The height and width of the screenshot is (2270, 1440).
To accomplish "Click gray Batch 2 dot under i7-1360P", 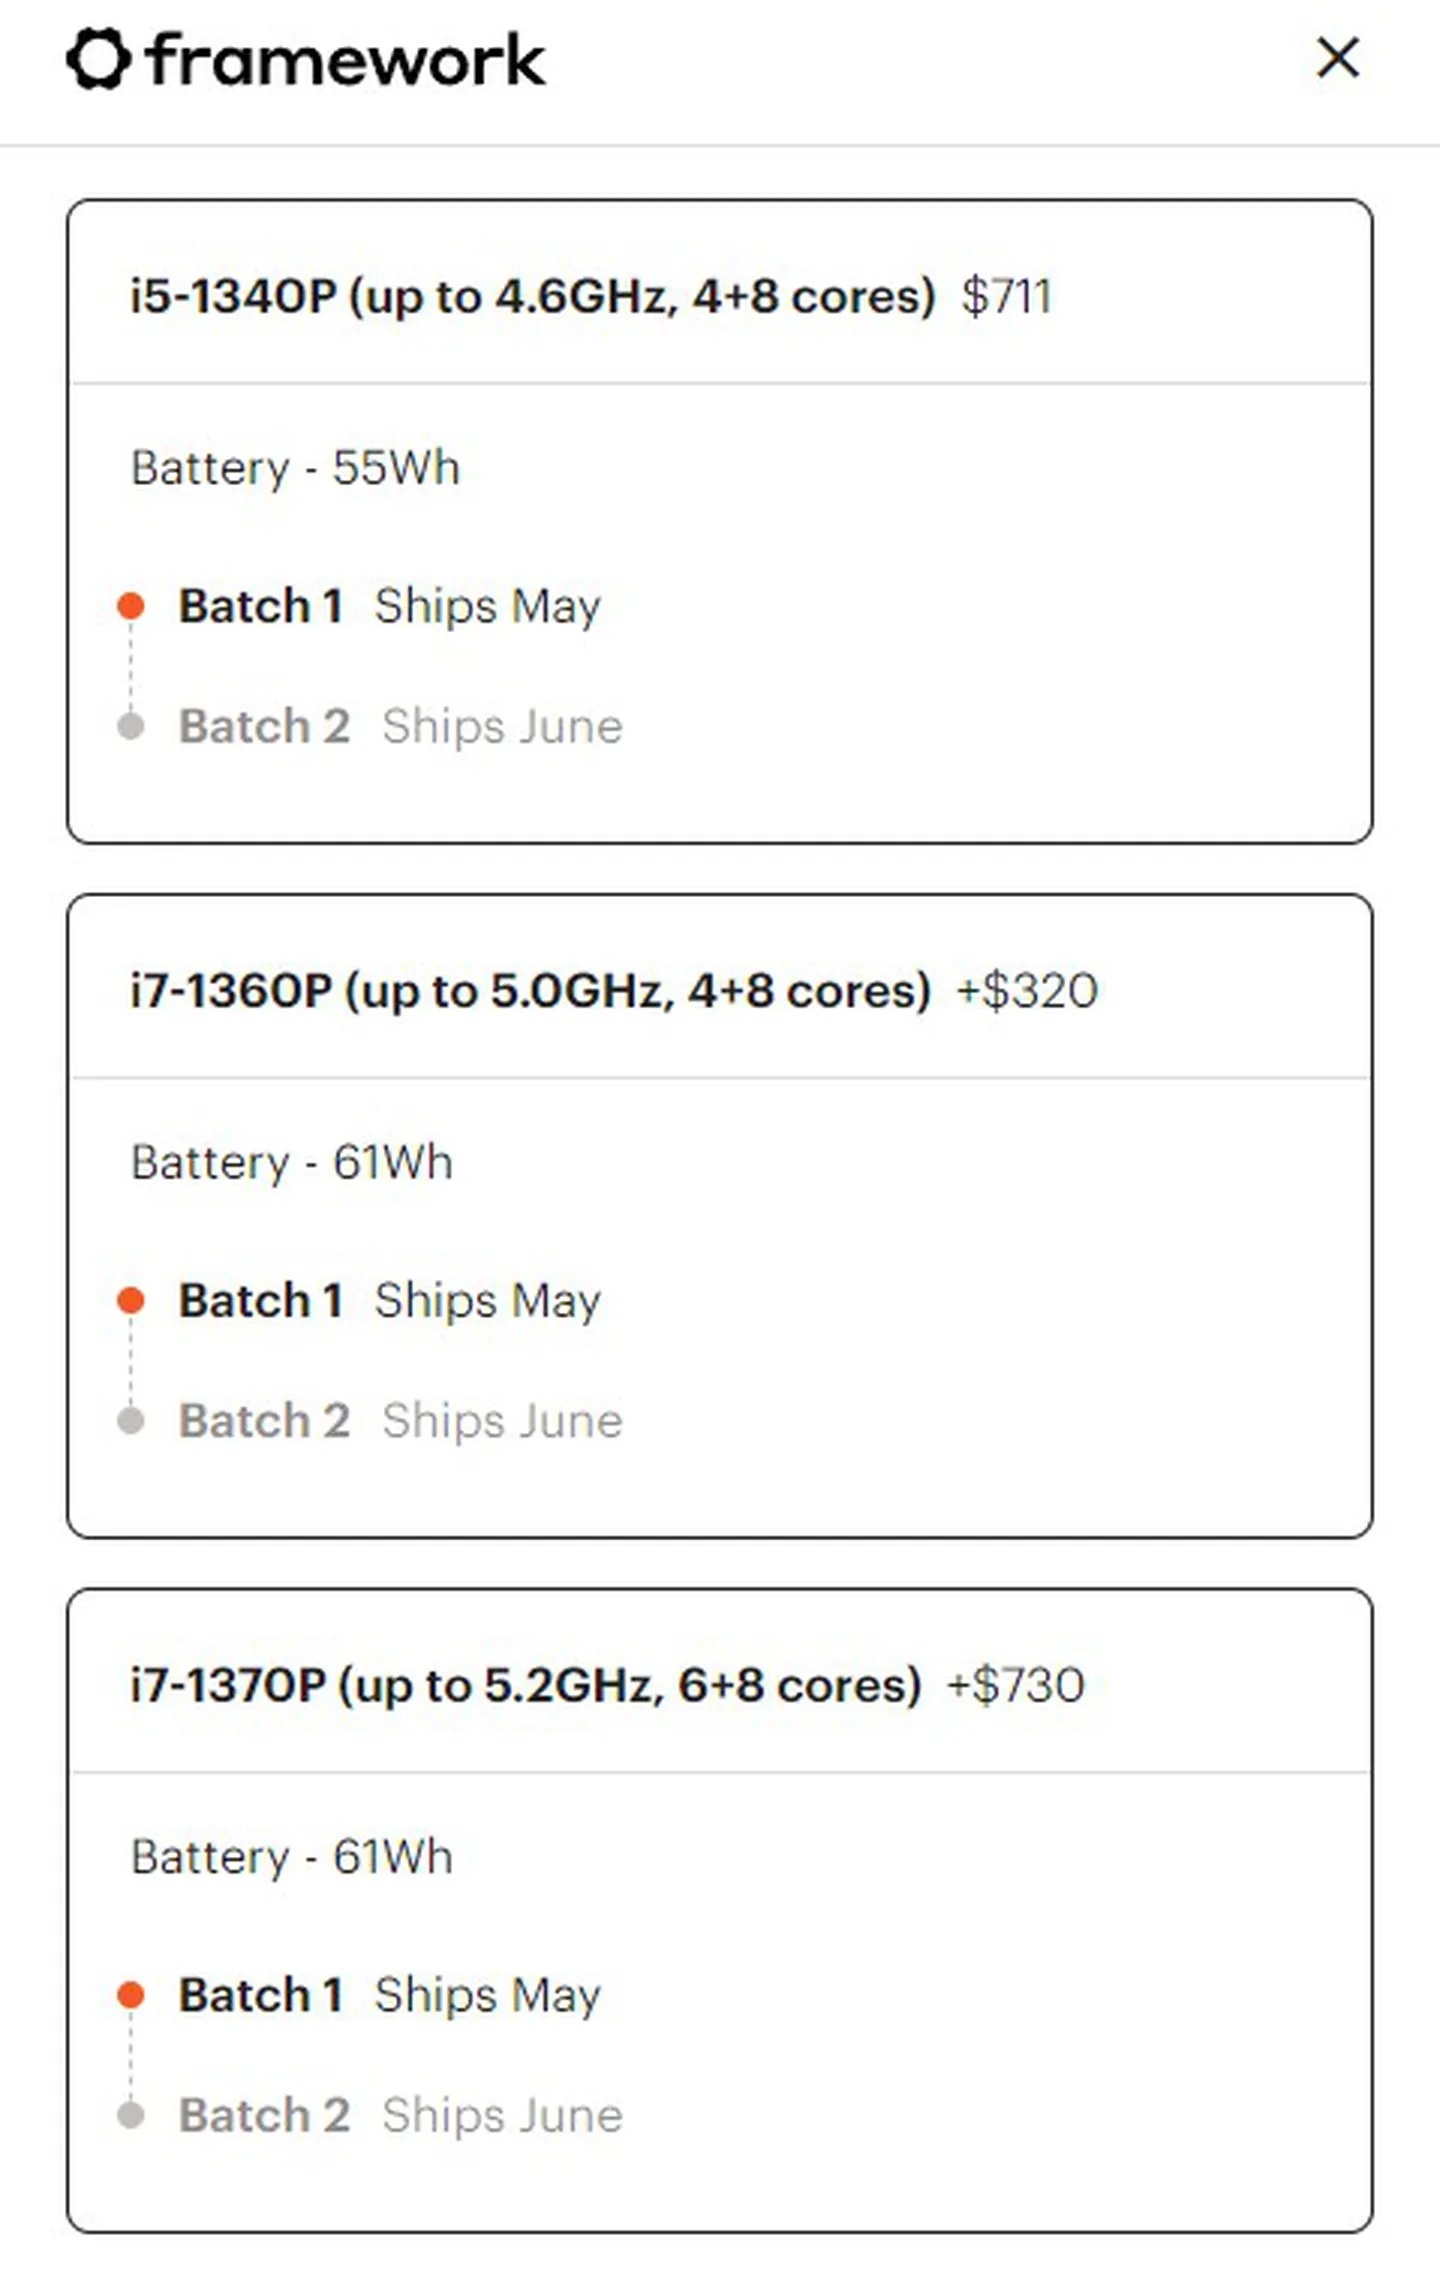I will coord(131,1421).
